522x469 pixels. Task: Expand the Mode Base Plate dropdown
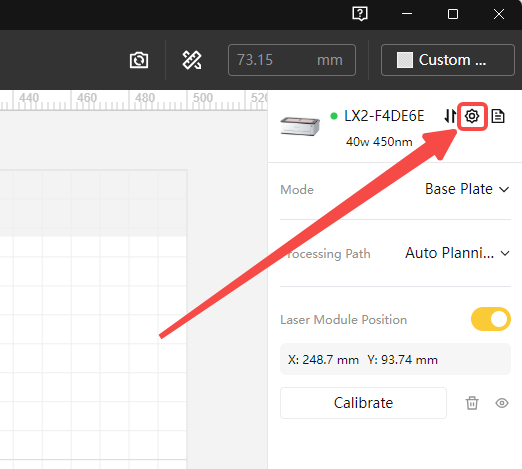pos(467,189)
